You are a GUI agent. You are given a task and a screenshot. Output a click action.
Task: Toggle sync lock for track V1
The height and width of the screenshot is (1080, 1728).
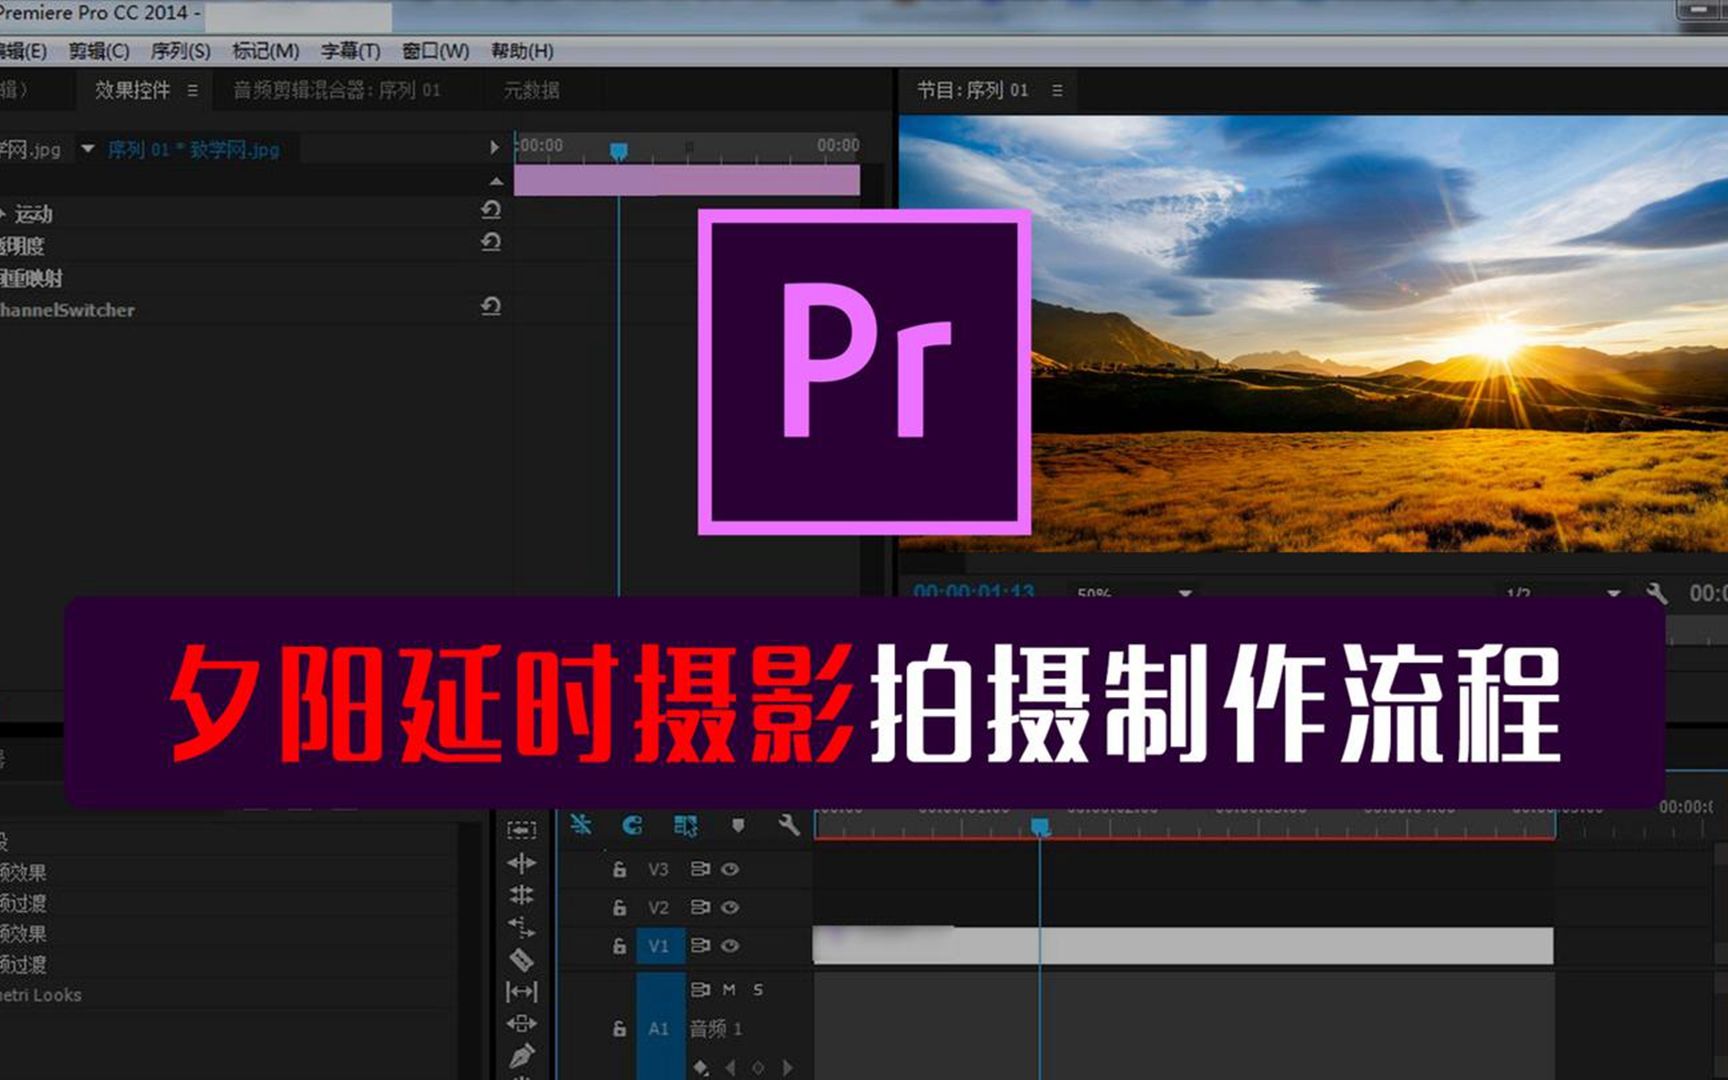tap(700, 945)
